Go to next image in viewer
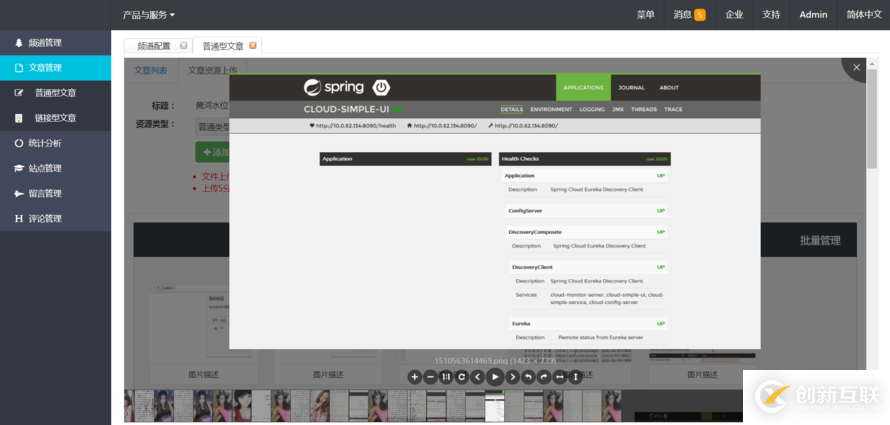The image size is (890, 425). (x=513, y=377)
